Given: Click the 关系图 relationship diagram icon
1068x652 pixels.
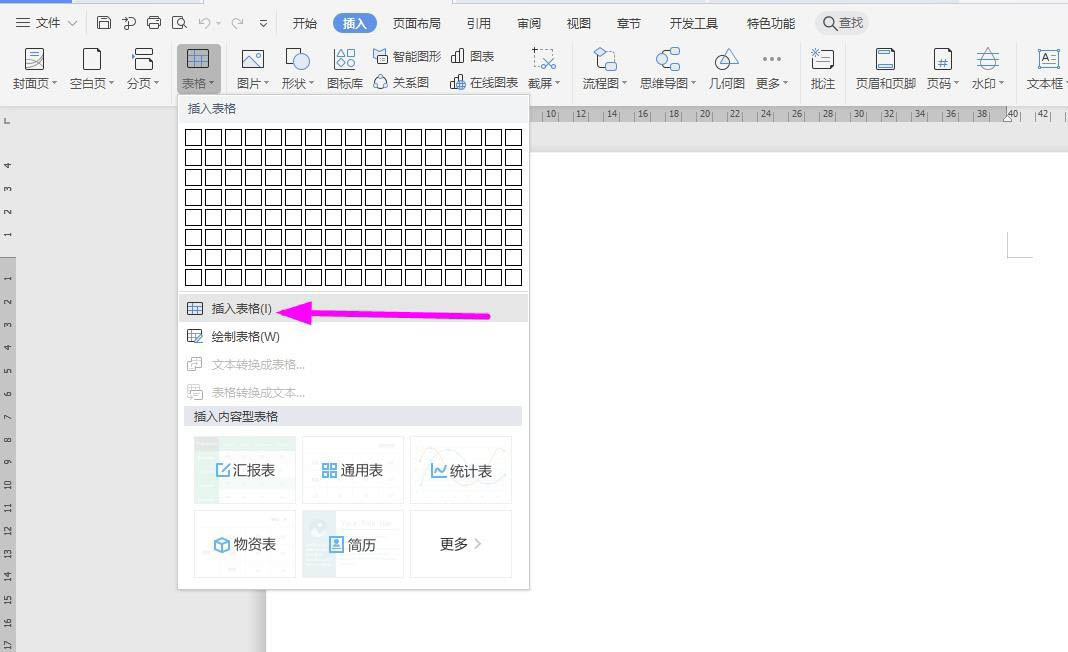Looking at the screenshot, I should pyautogui.click(x=401, y=83).
